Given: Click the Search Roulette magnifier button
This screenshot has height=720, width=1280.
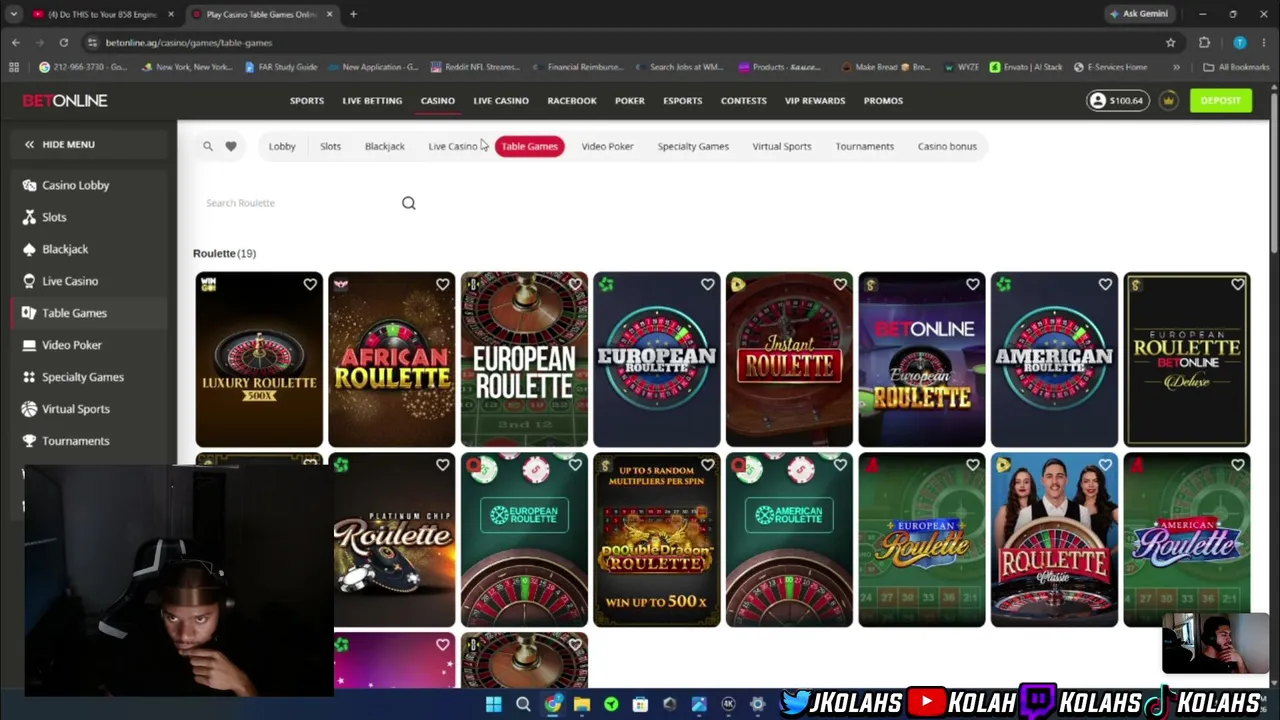Looking at the screenshot, I should [409, 203].
